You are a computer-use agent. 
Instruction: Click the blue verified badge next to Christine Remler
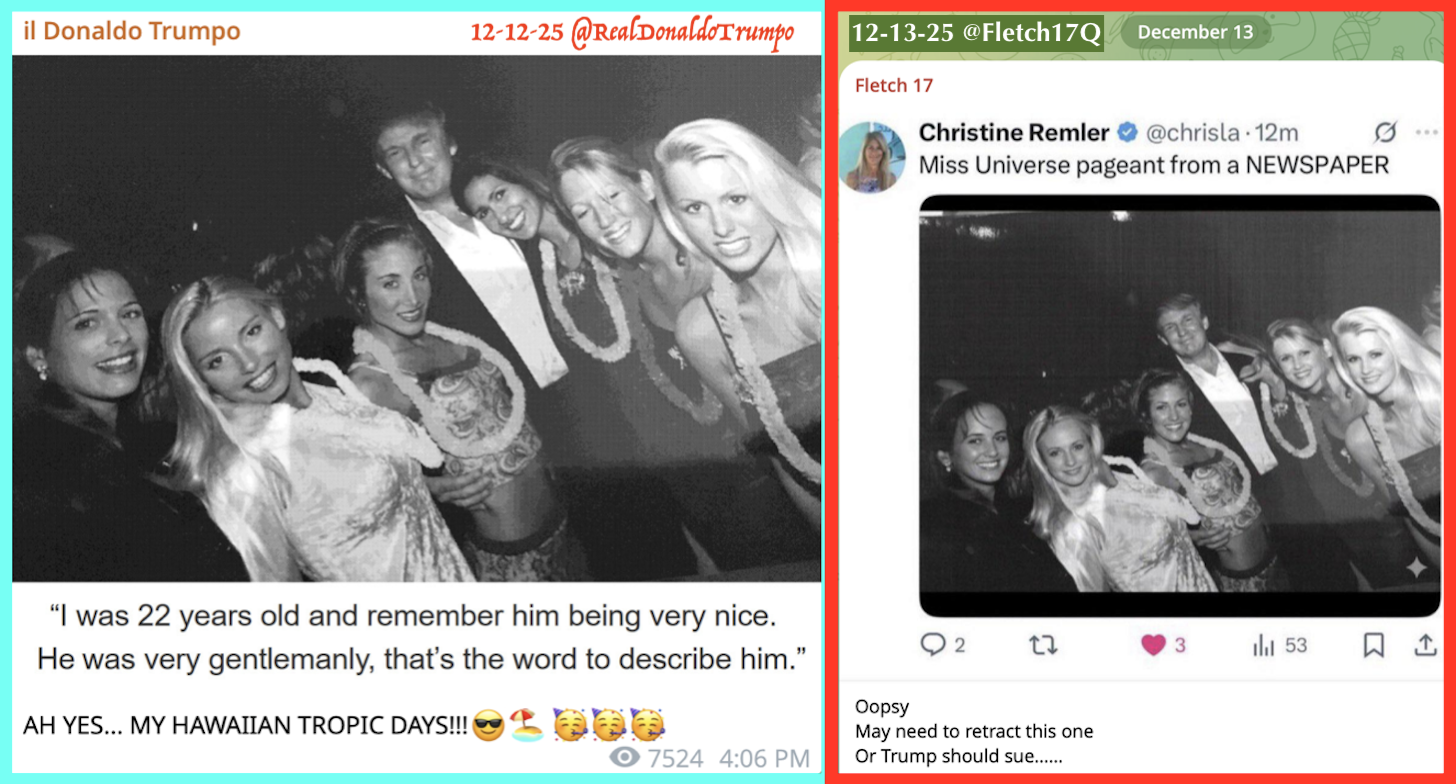tap(1126, 133)
